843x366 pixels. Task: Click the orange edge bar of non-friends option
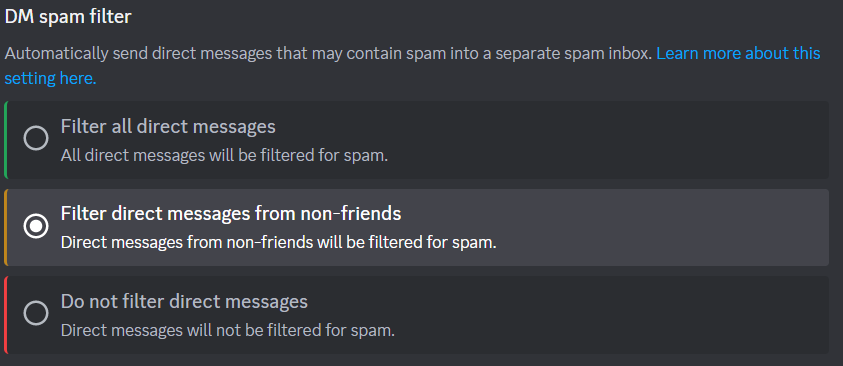[x=6, y=227]
